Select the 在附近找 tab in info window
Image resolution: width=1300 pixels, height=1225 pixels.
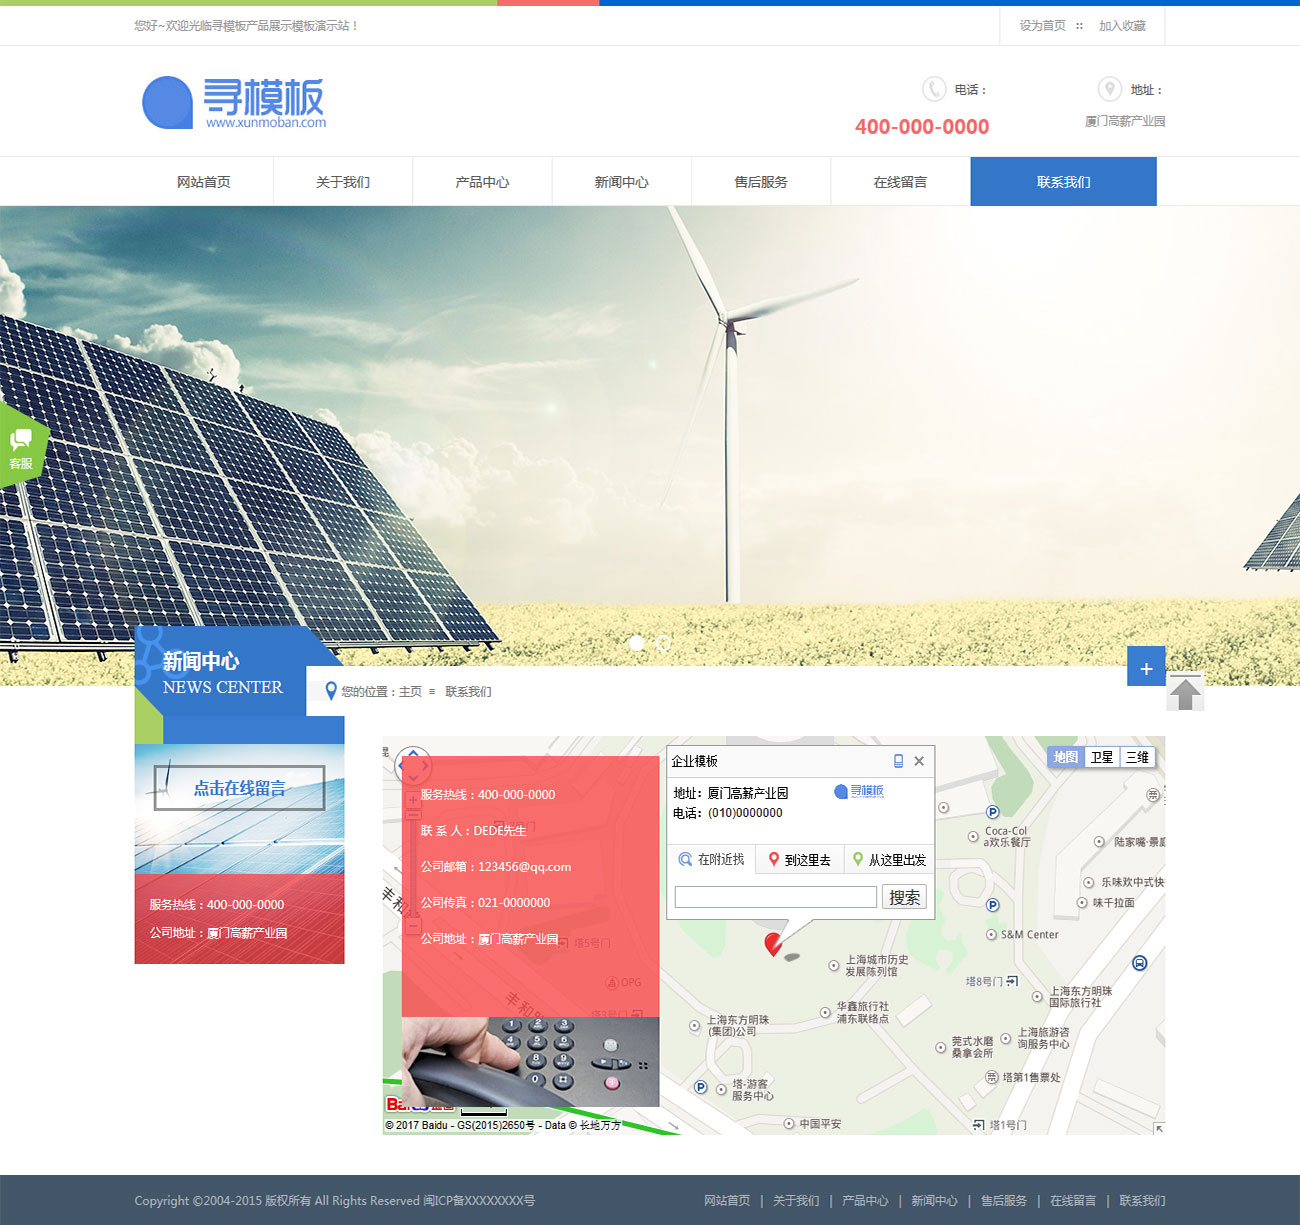coord(711,860)
